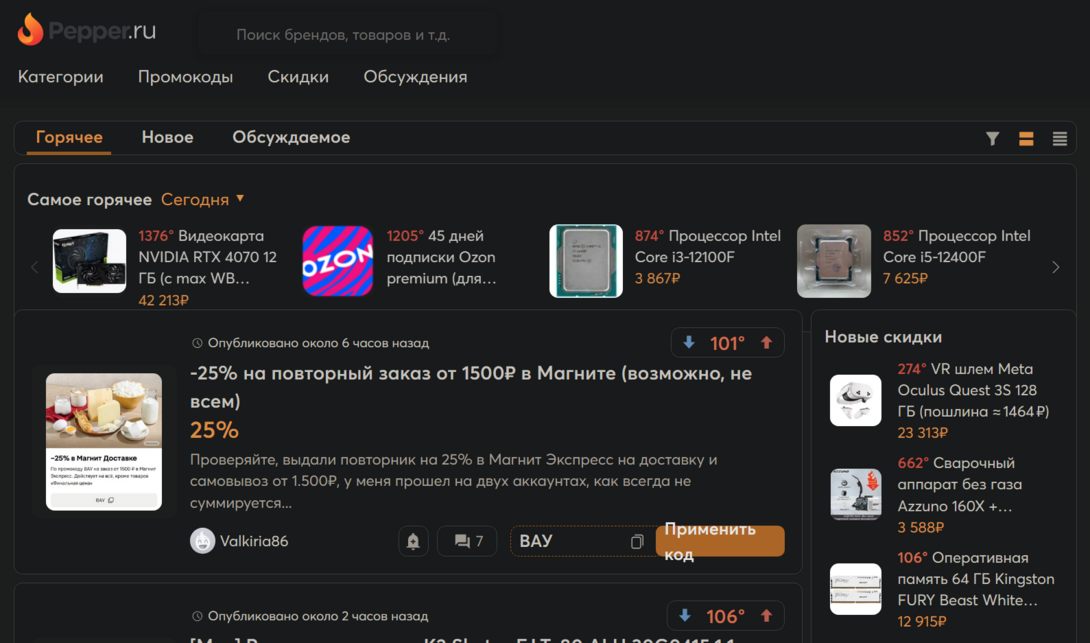Click the ВАУ promo code field

pyautogui.click(x=583, y=541)
